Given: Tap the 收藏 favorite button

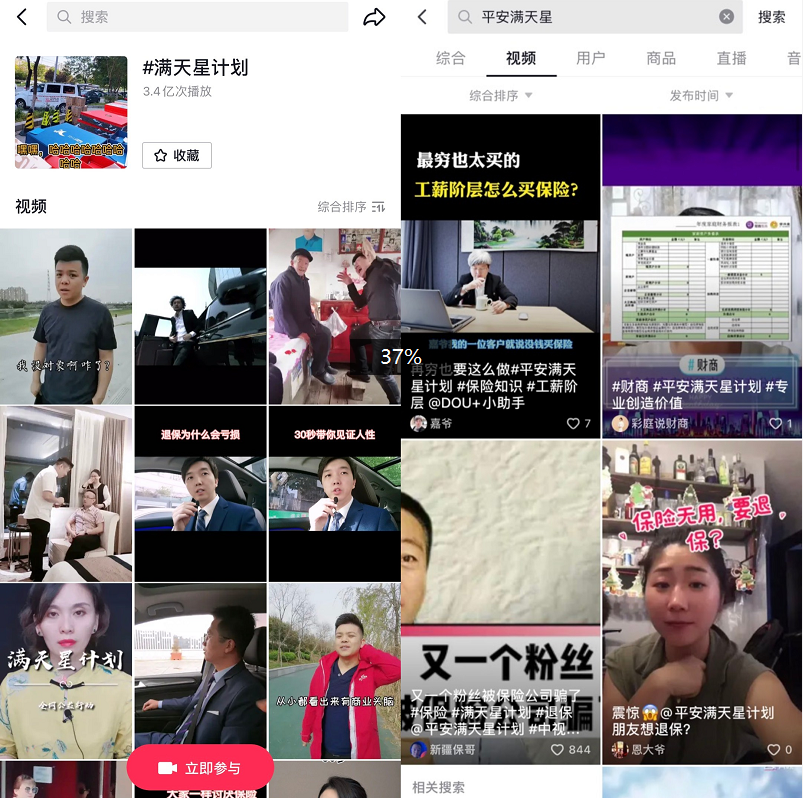Looking at the screenshot, I should click(177, 155).
